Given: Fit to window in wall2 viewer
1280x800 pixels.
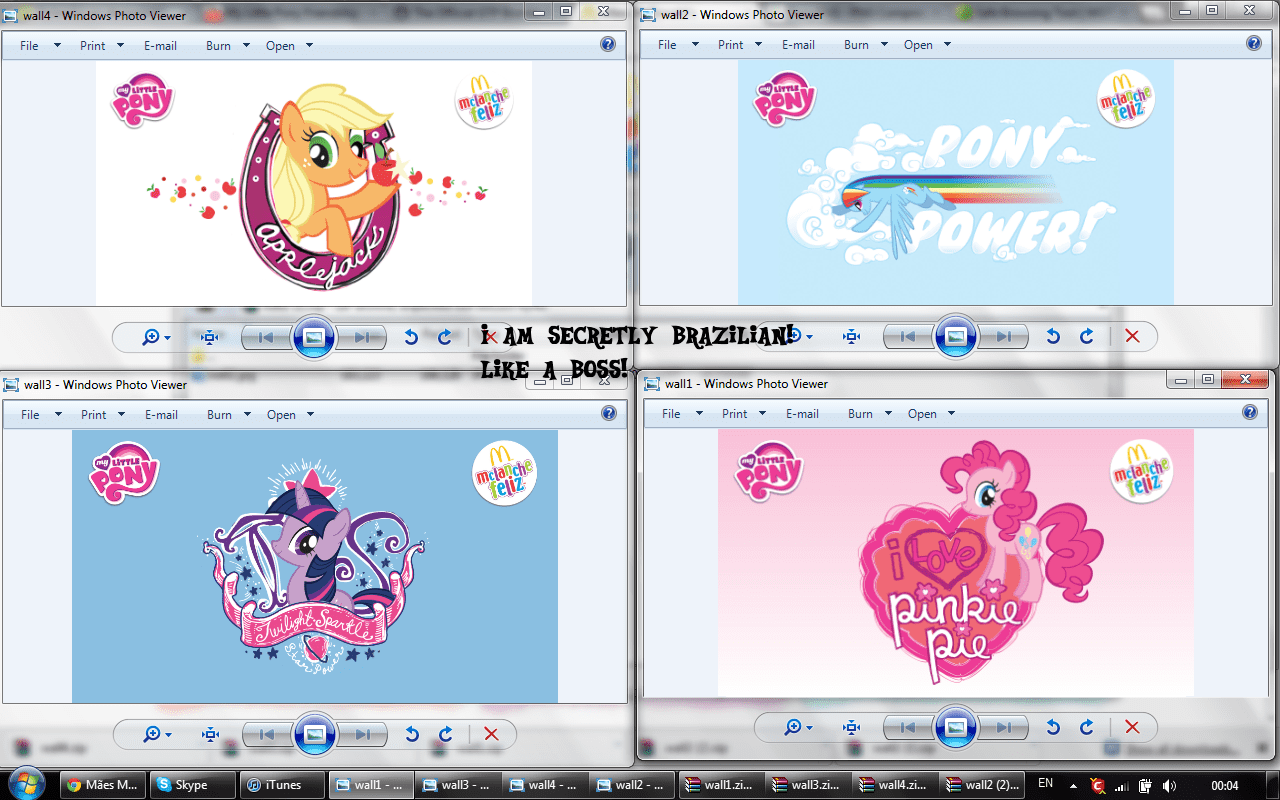Looking at the screenshot, I should coord(851,336).
